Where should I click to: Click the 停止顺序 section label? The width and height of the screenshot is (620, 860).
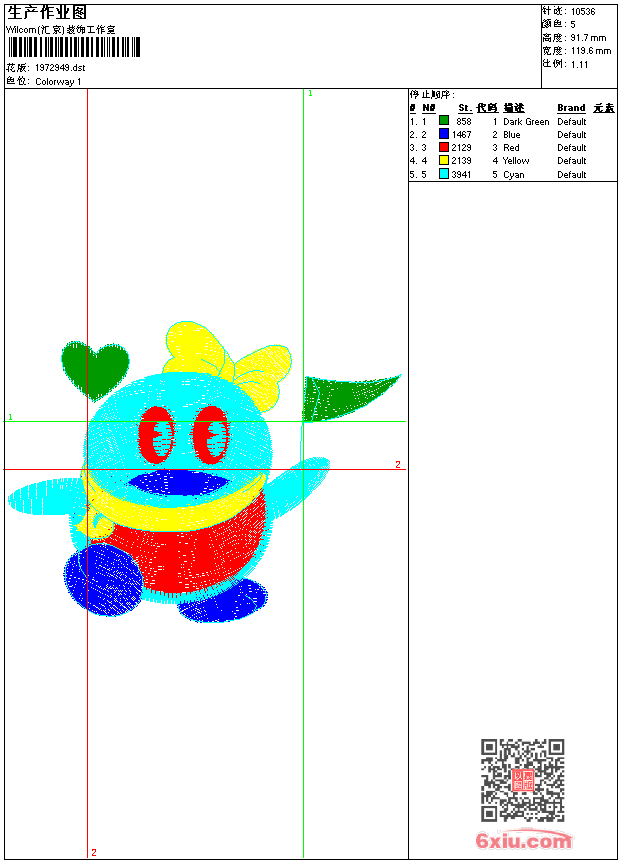[432, 95]
